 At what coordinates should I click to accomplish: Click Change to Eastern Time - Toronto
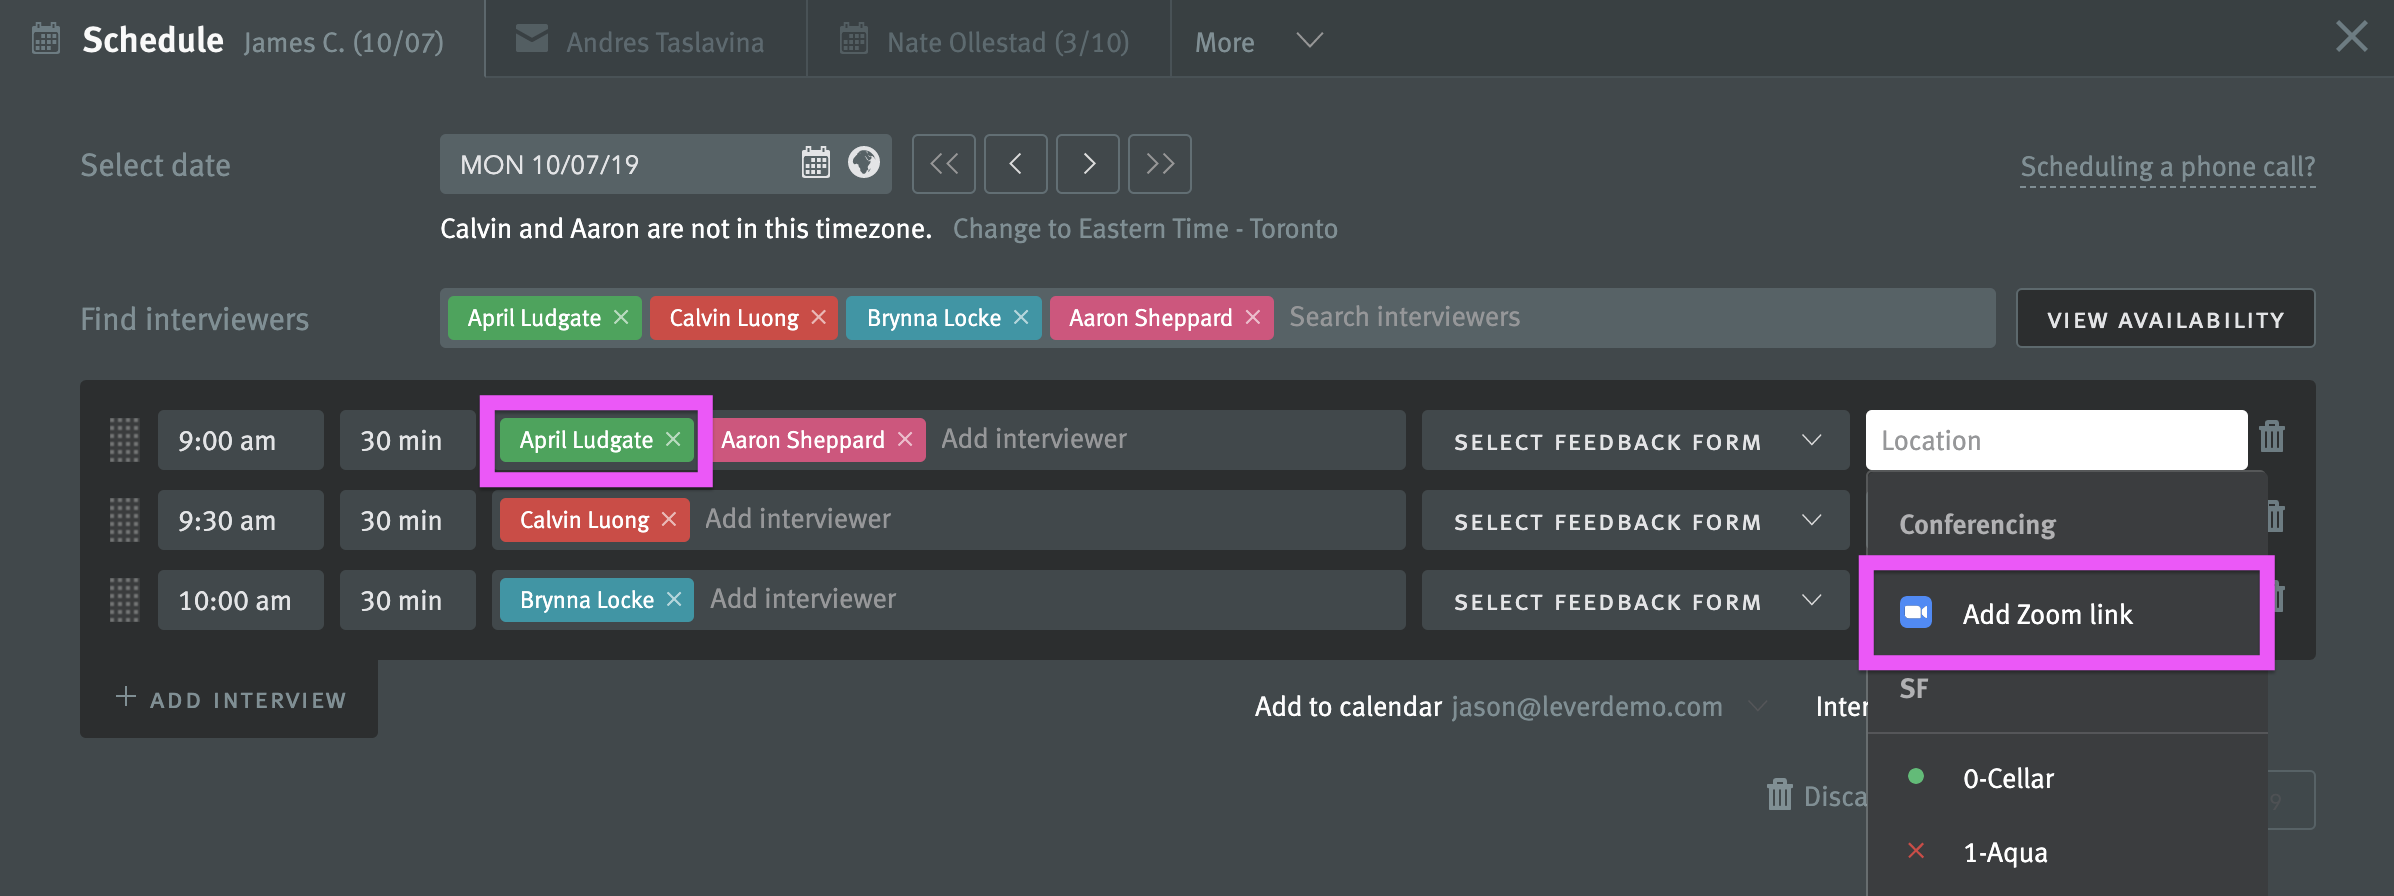click(x=1144, y=229)
